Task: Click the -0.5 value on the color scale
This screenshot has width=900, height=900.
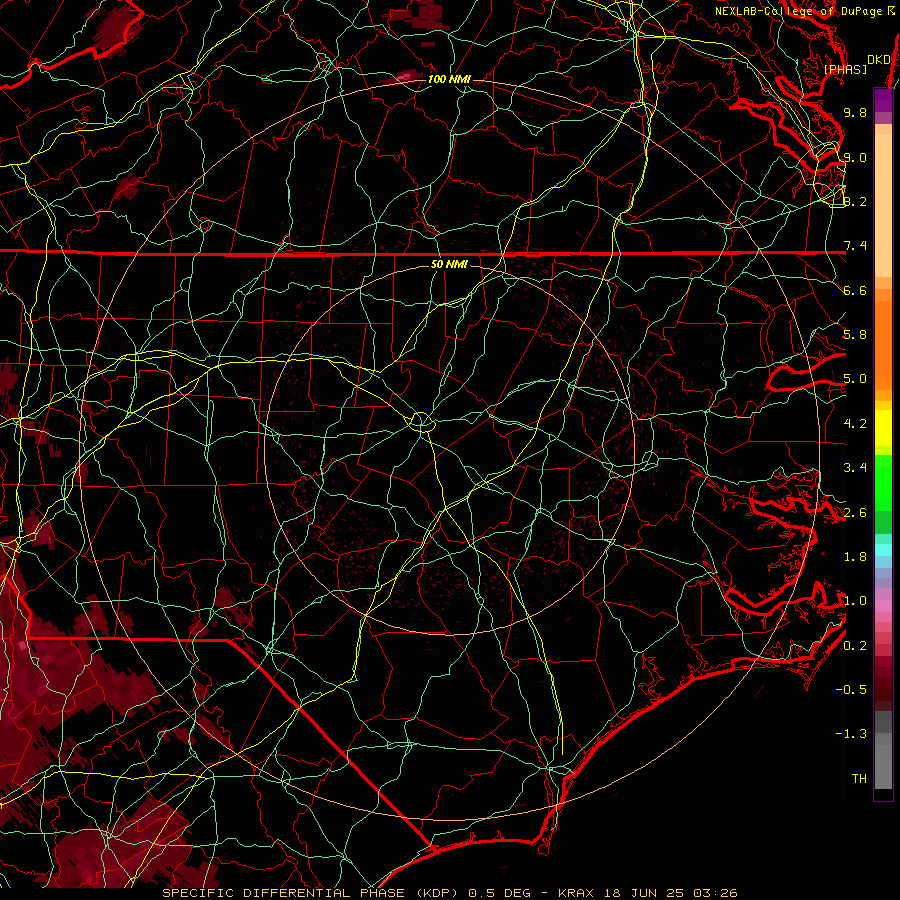Action: [851, 689]
